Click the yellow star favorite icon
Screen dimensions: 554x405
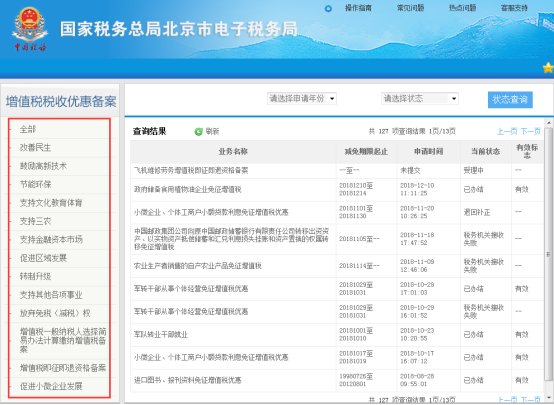click(548, 68)
